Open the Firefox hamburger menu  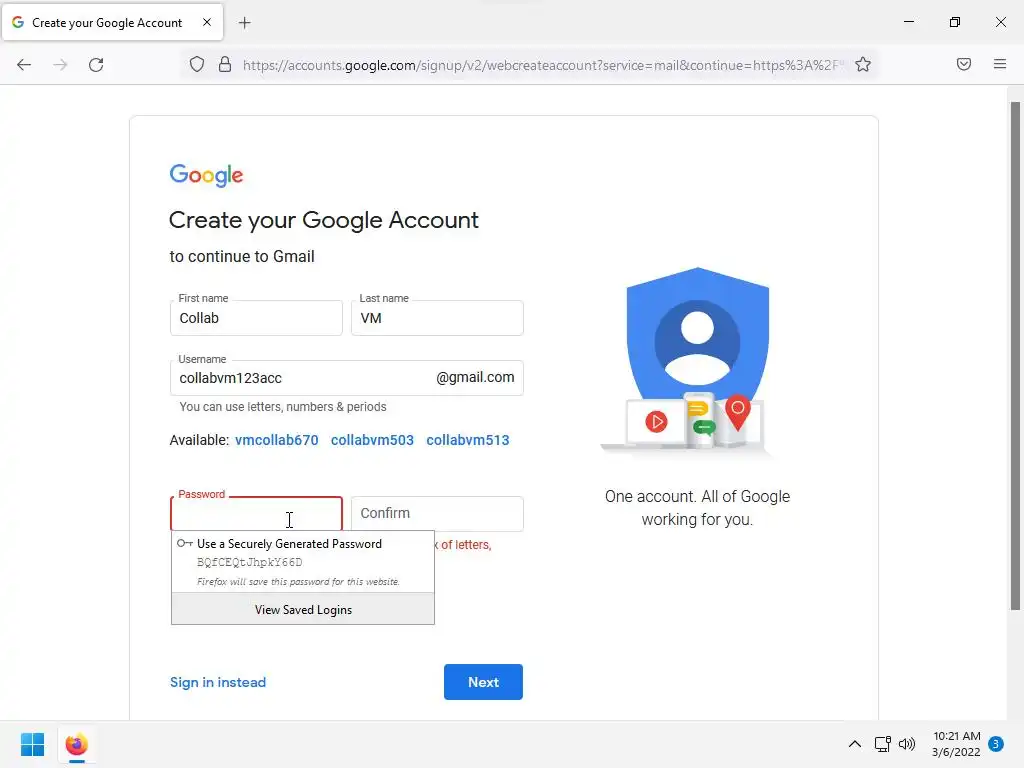(1000, 64)
